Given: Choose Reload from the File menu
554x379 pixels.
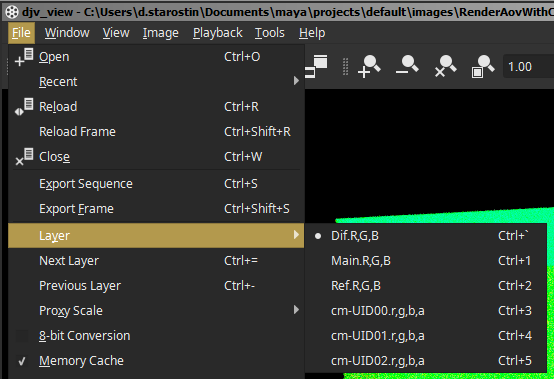Looking at the screenshot, I should [156, 107].
